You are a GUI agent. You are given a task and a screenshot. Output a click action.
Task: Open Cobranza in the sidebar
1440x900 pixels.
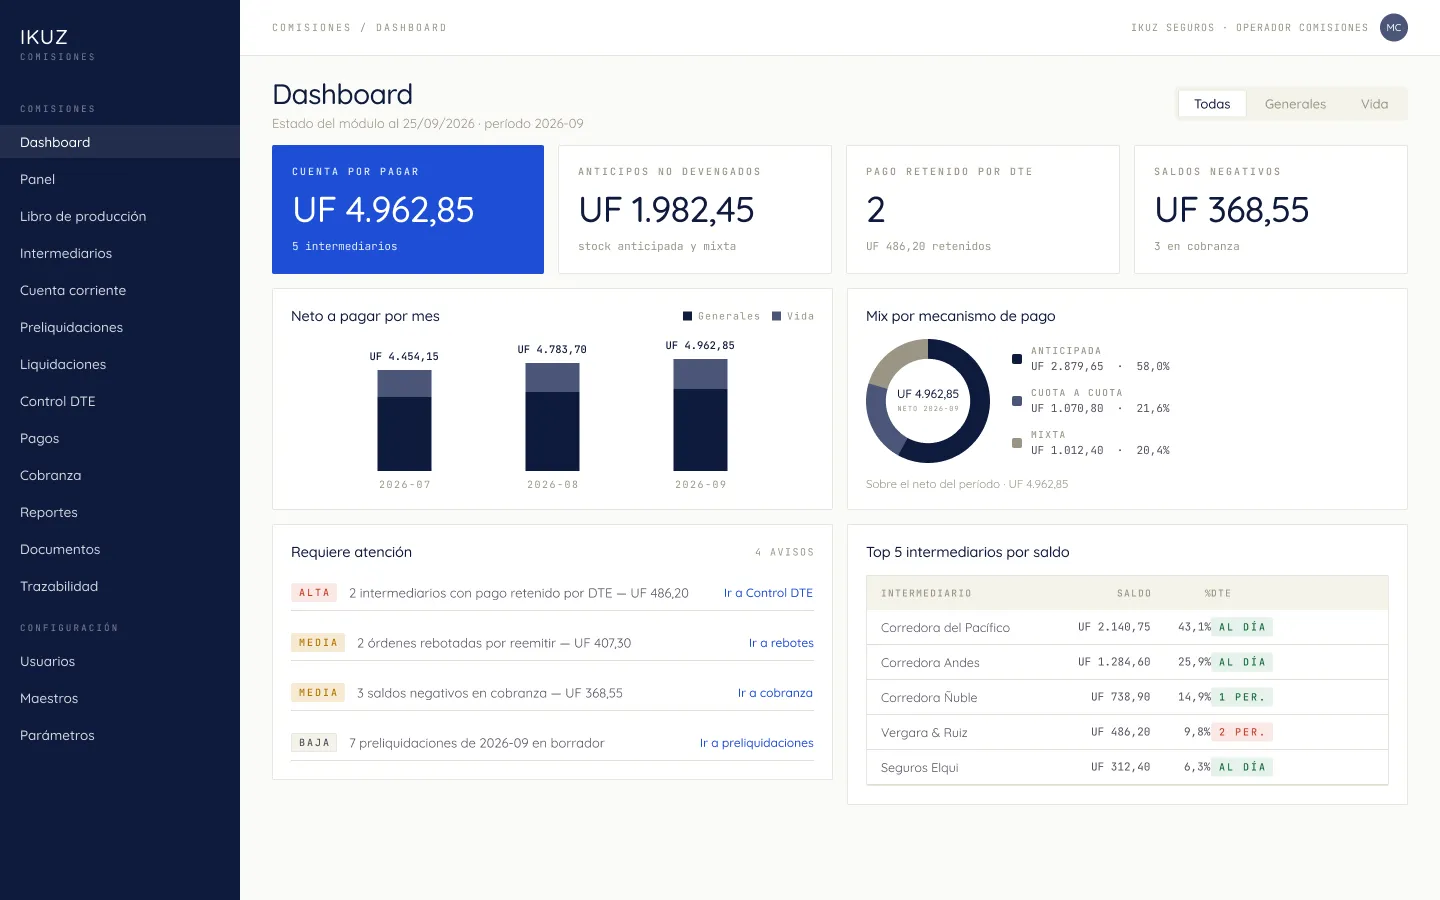pos(120,475)
